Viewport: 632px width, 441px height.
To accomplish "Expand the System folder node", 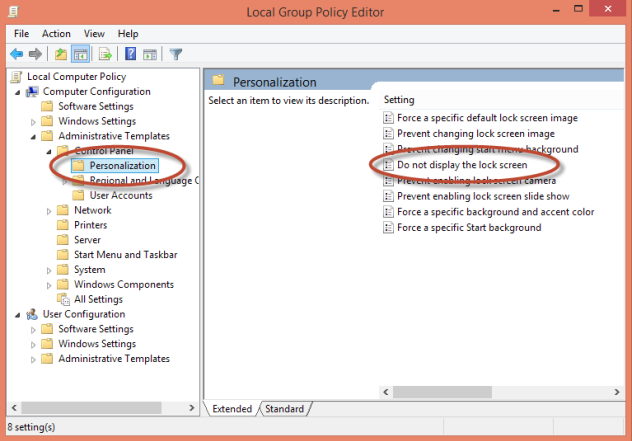I will [49, 270].
